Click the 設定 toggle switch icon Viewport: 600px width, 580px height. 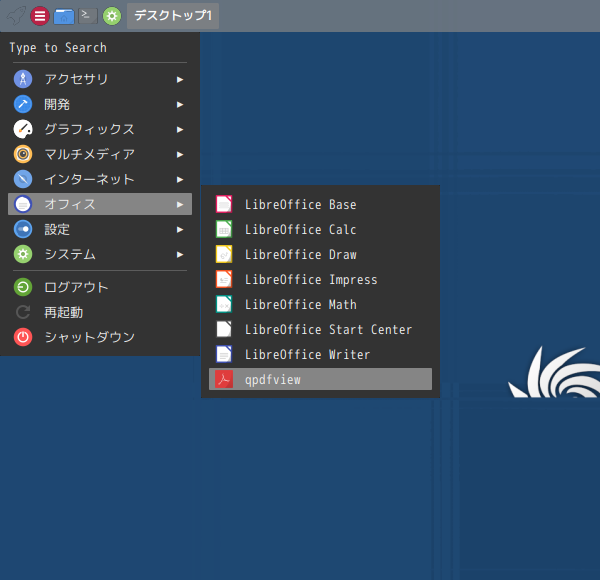[x=23, y=229]
